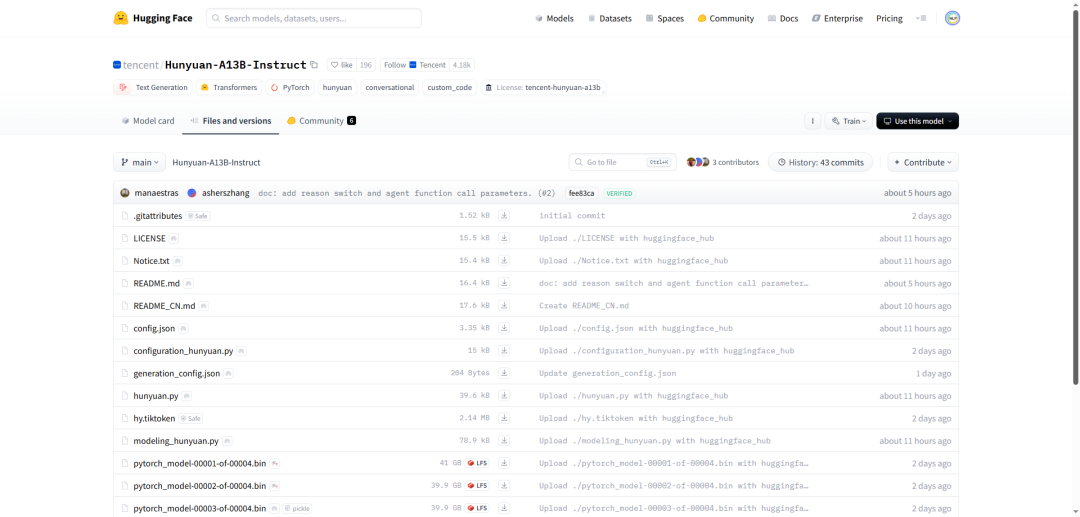Click the hunyuan tag
Viewport: 1080px width, 517px height.
pos(338,87)
